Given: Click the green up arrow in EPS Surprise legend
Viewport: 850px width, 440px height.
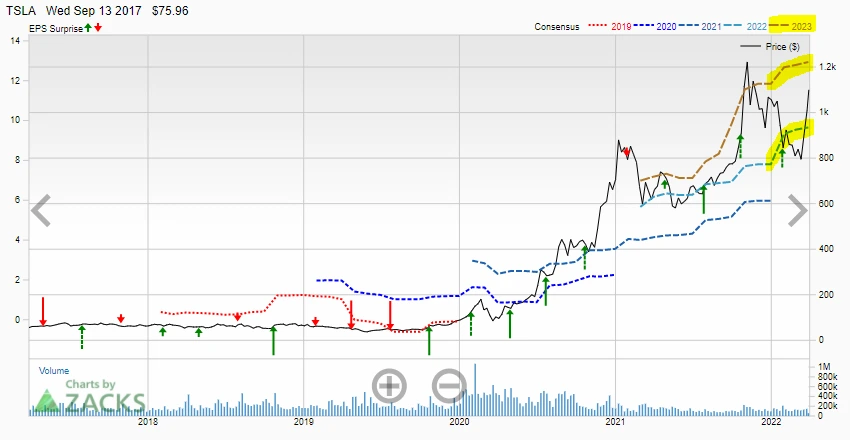Looking at the screenshot, I should click(x=88, y=28).
